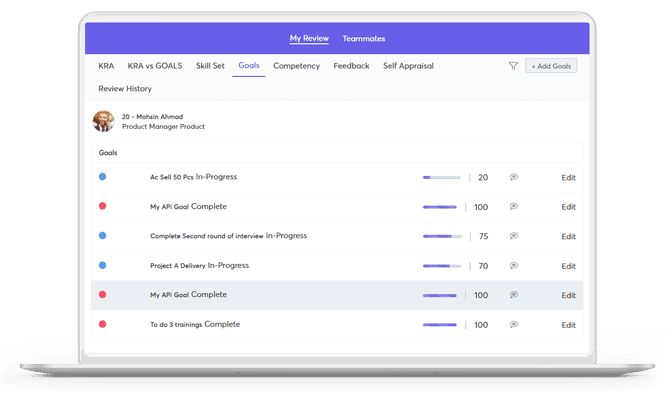Click blue status dot of Complete Second round of interview
Screen dimensions: 672x400
coord(102,235)
